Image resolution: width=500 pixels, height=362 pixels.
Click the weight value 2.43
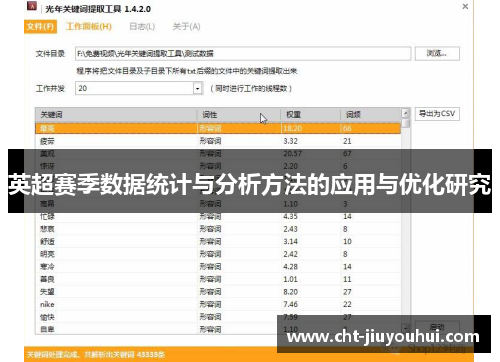[290, 229]
